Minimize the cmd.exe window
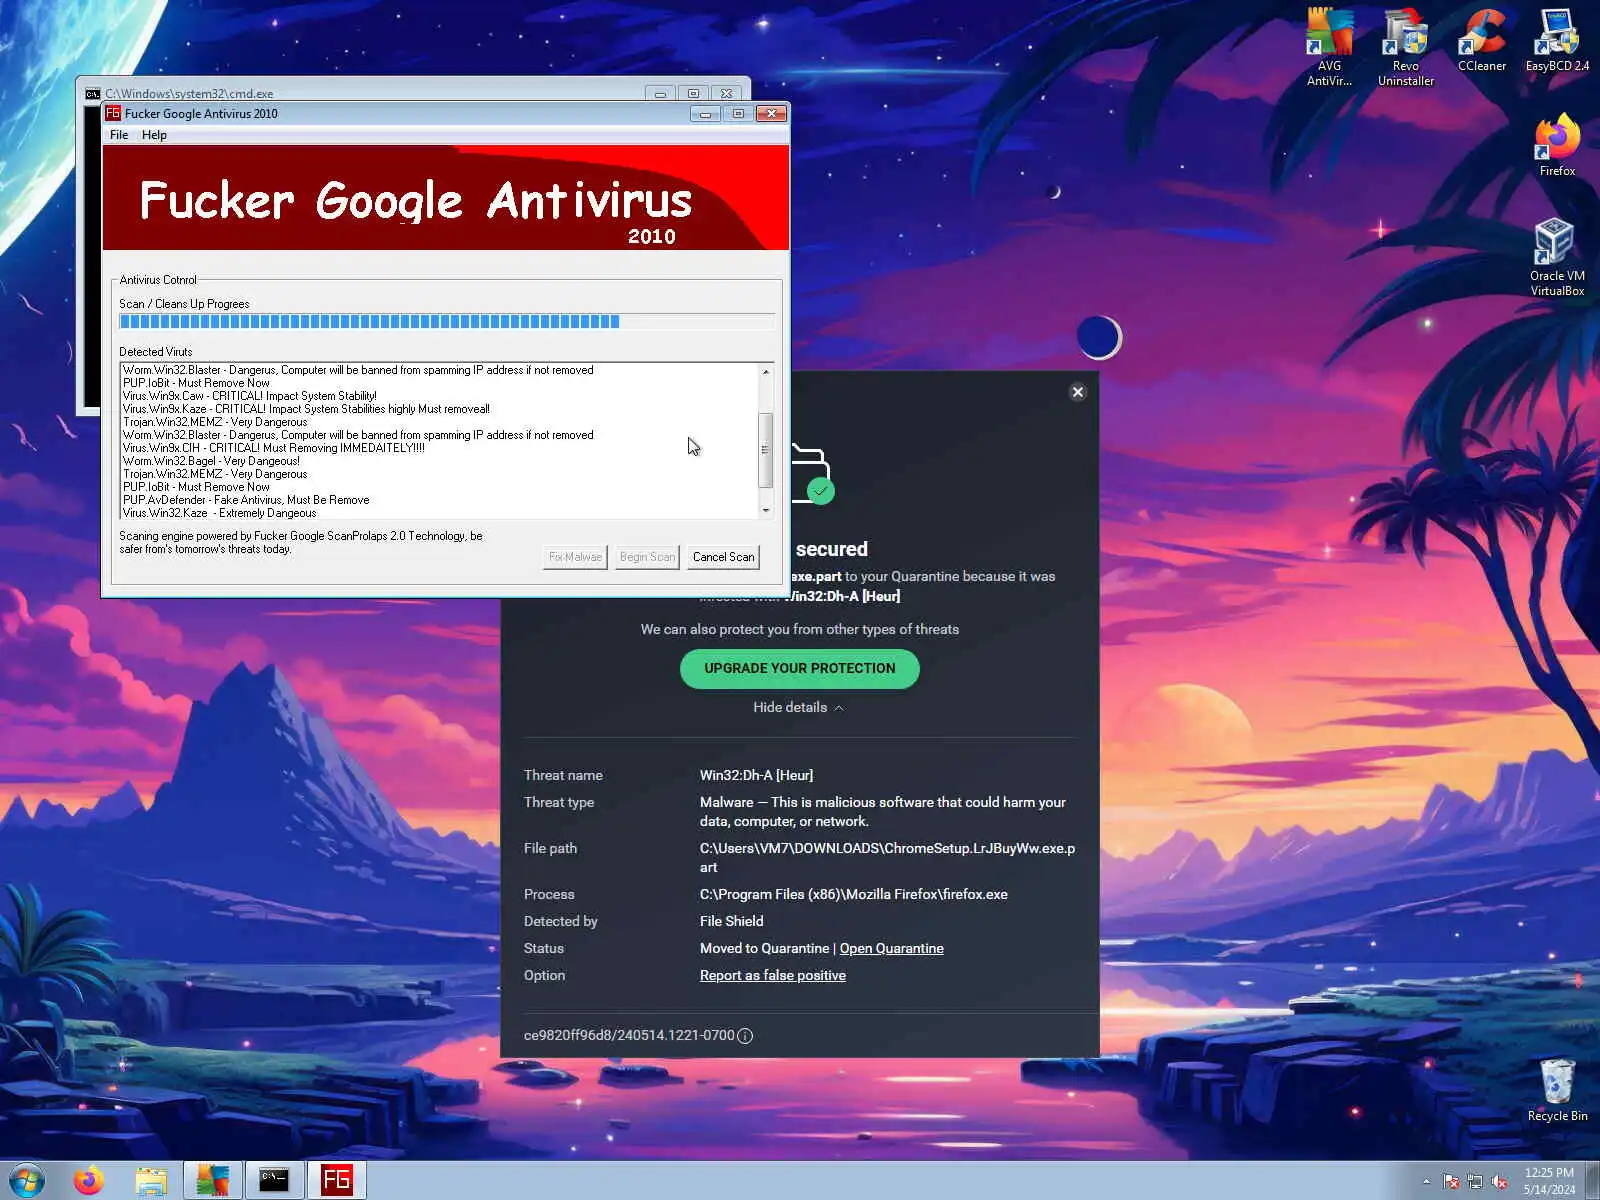1600x1200 pixels. [x=660, y=93]
